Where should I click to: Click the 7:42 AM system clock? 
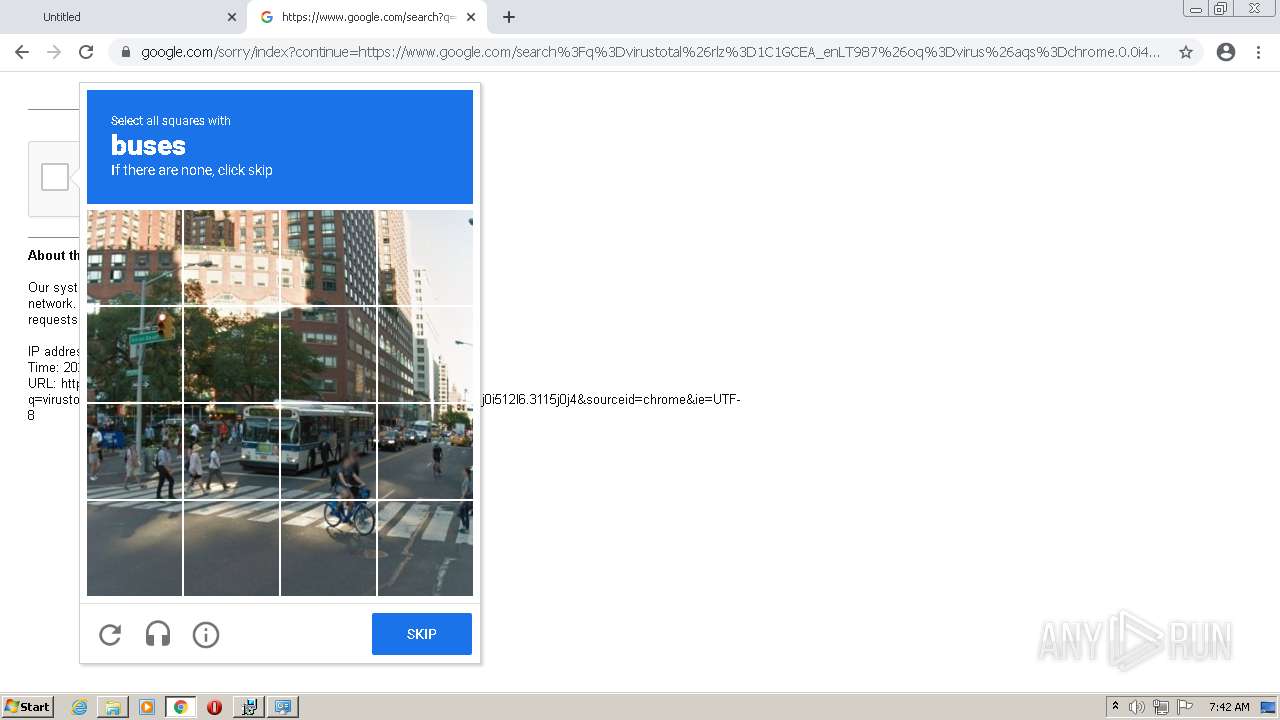coord(1229,707)
